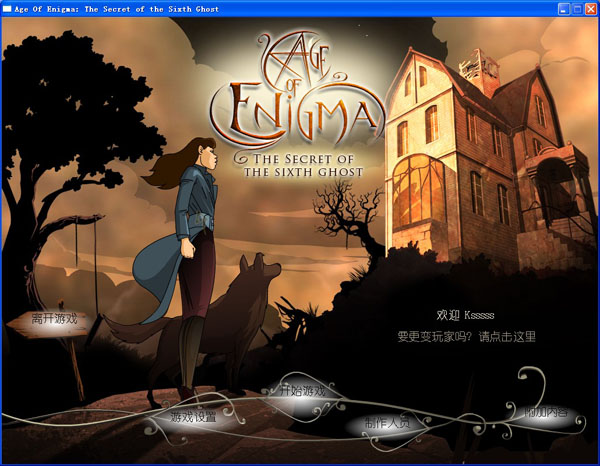Maximize the Age Of Enigma window
Viewport: 600px width, 466px height.
[577, 9]
